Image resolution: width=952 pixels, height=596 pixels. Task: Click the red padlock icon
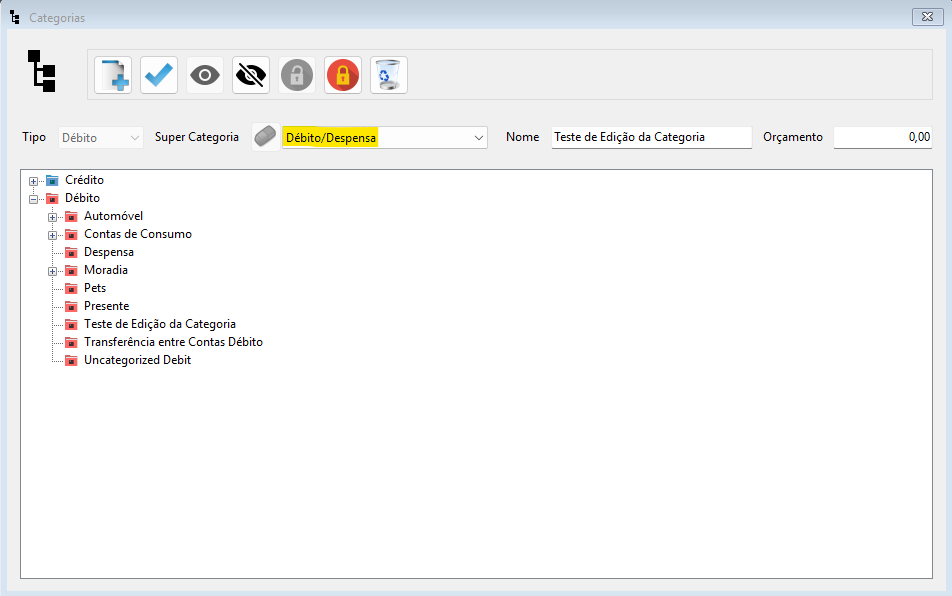tap(343, 75)
